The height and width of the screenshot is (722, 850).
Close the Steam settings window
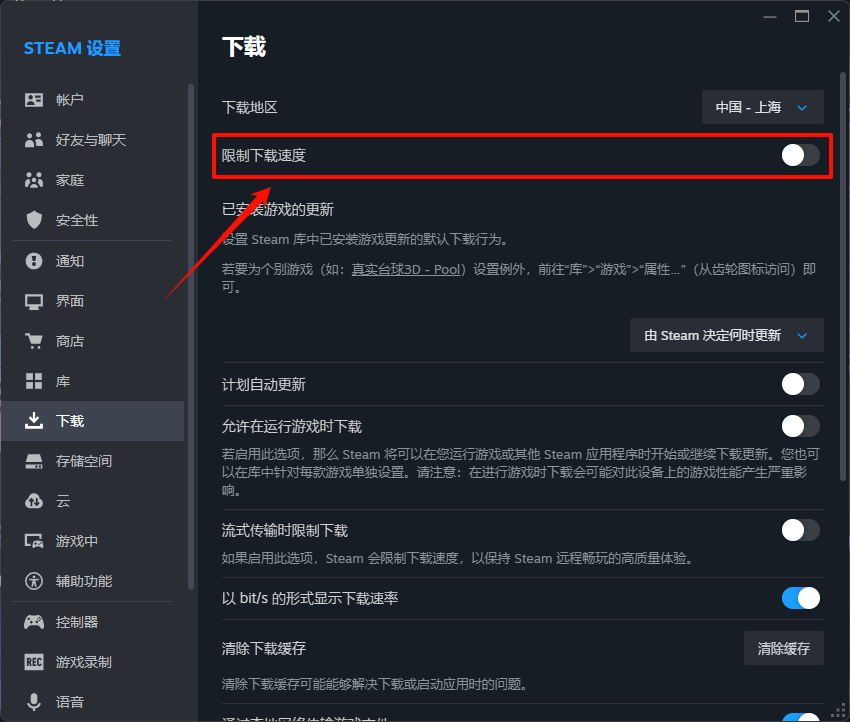tap(834, 16)
